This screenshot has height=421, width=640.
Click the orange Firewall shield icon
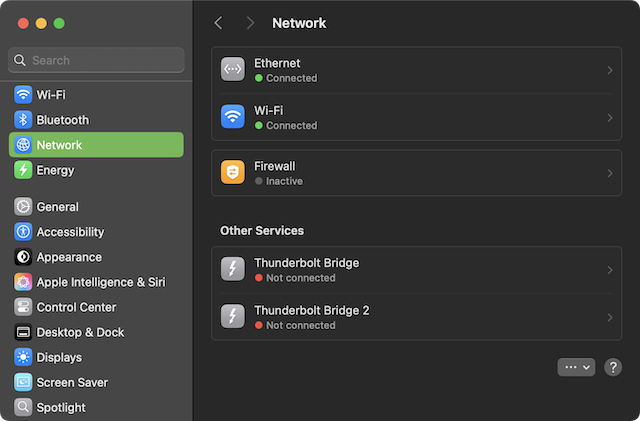(x=233, y=173)
